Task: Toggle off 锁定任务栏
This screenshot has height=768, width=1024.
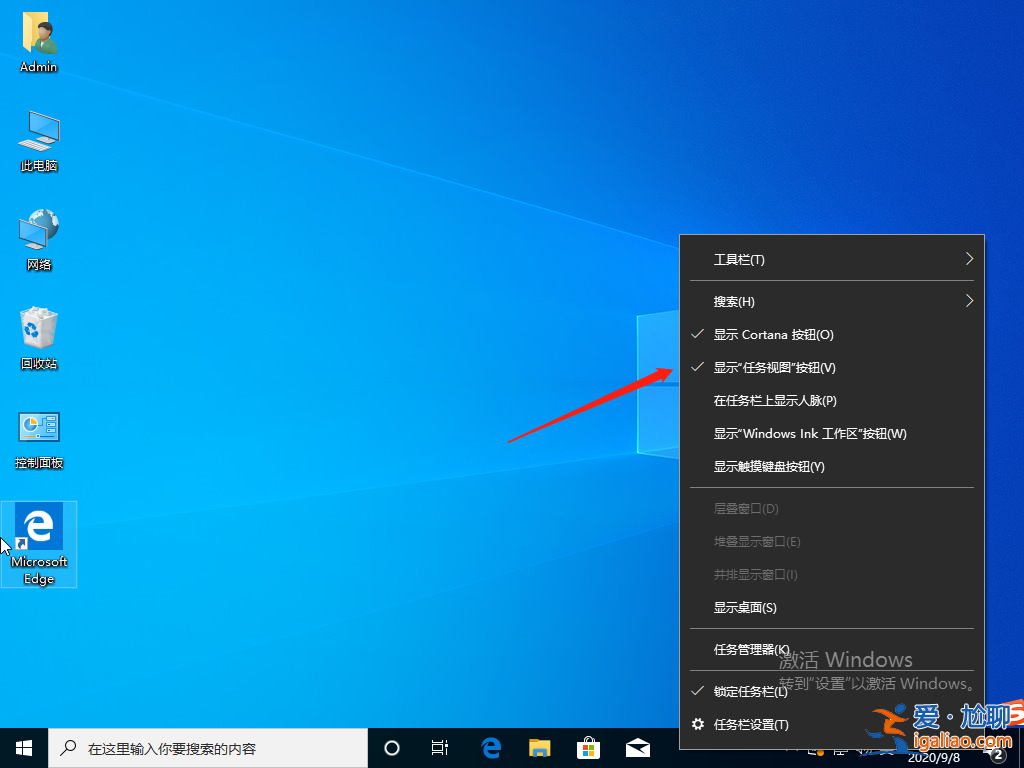Action: click(x=762, y=691)
